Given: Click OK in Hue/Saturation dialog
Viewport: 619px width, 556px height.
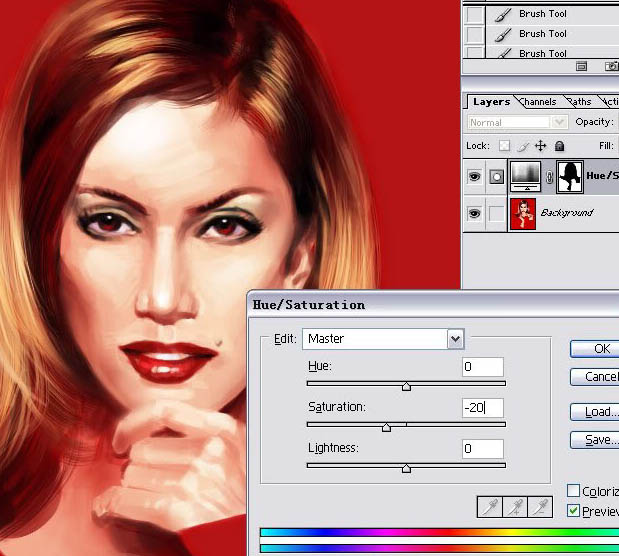Looking at the screenshot, I should click(595, 349).
